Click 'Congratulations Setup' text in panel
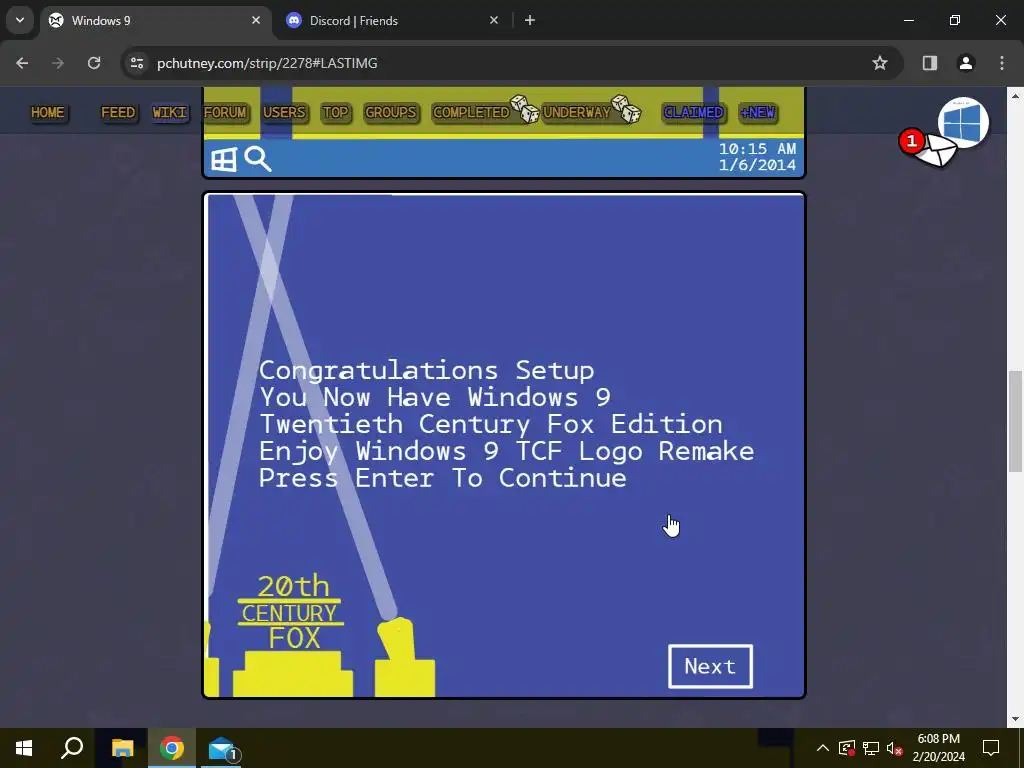1024x768 pixels. point(426,371)
